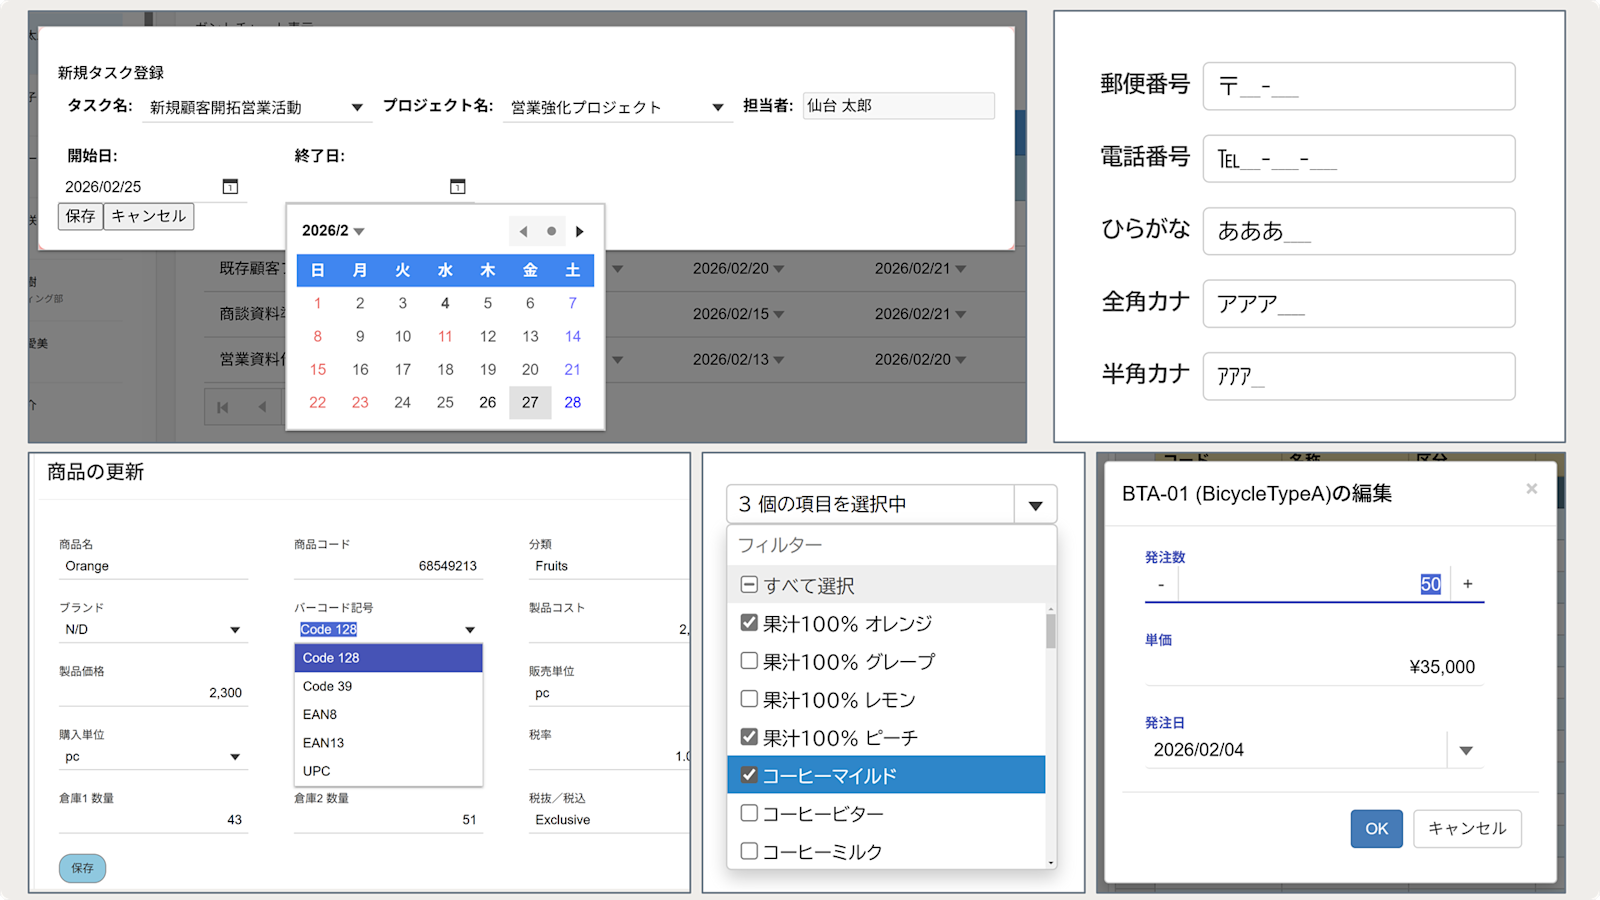This screenshot has height=900, width=1600.
Task: Expand the ブランド N/D dropdown
Action: (235, 630)
